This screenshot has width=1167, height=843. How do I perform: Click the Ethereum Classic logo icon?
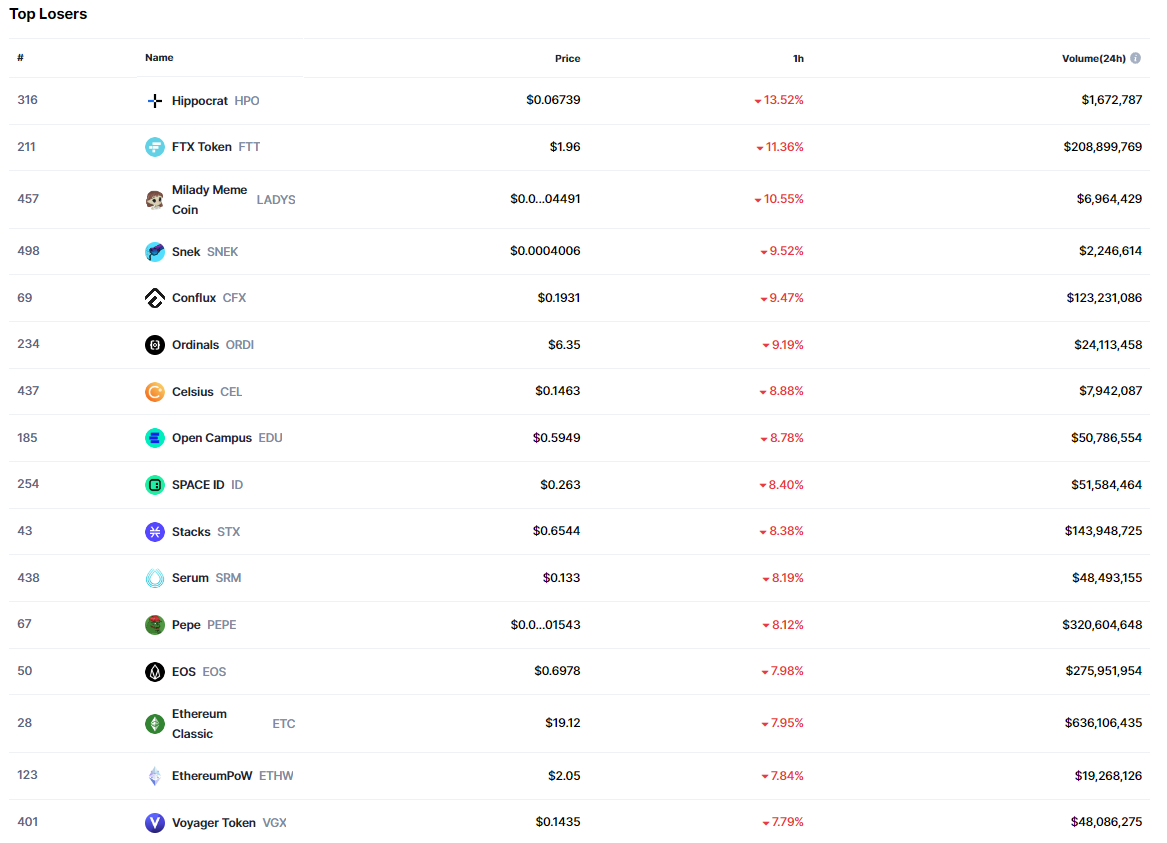click(x=155, y=724)
